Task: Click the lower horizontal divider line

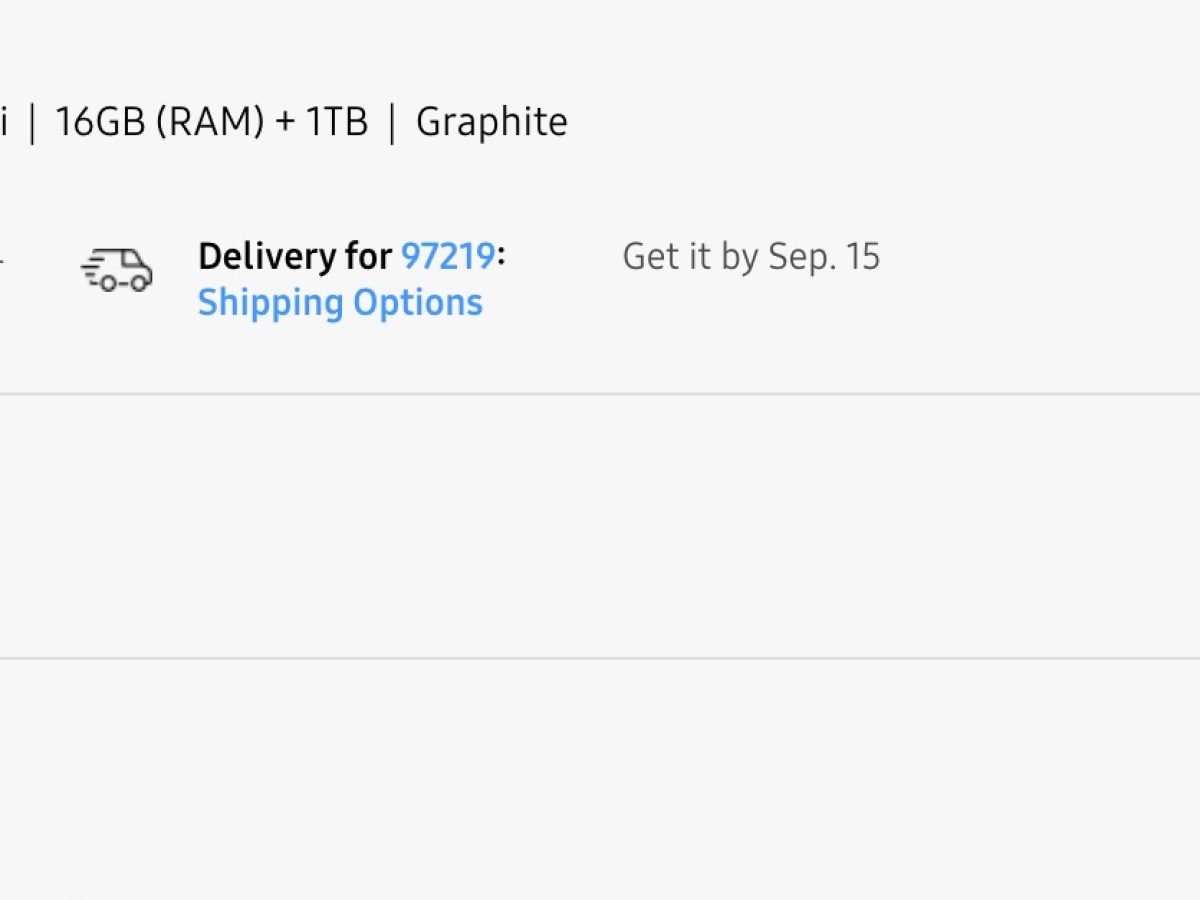Action: (x=600, y=658)
